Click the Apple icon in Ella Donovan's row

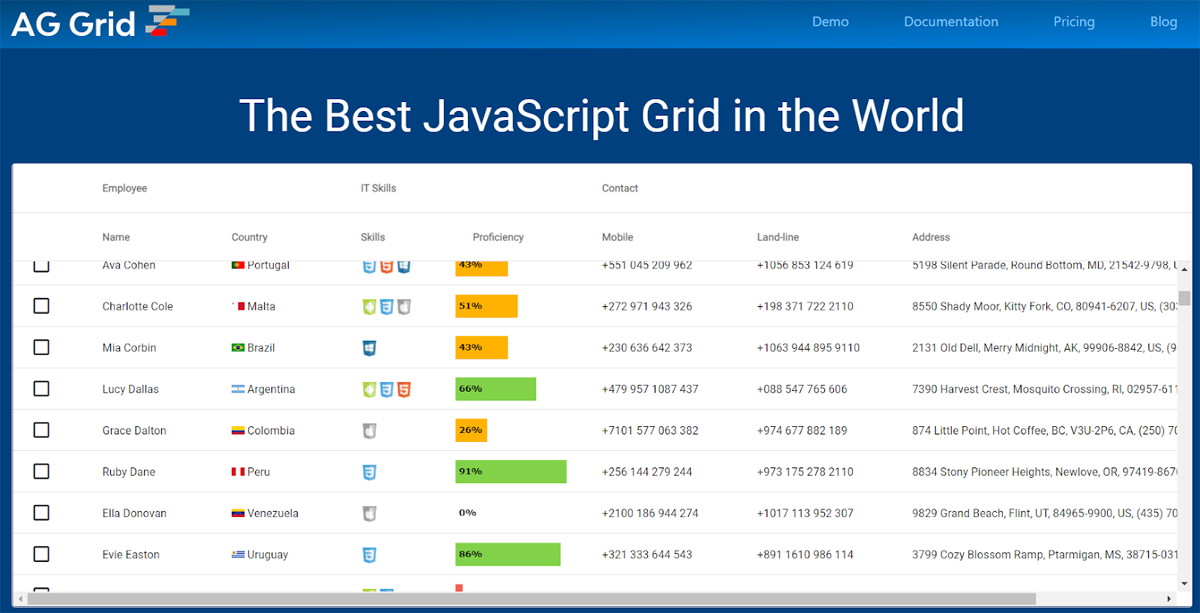pyautogui.click(x=369, y=513)
